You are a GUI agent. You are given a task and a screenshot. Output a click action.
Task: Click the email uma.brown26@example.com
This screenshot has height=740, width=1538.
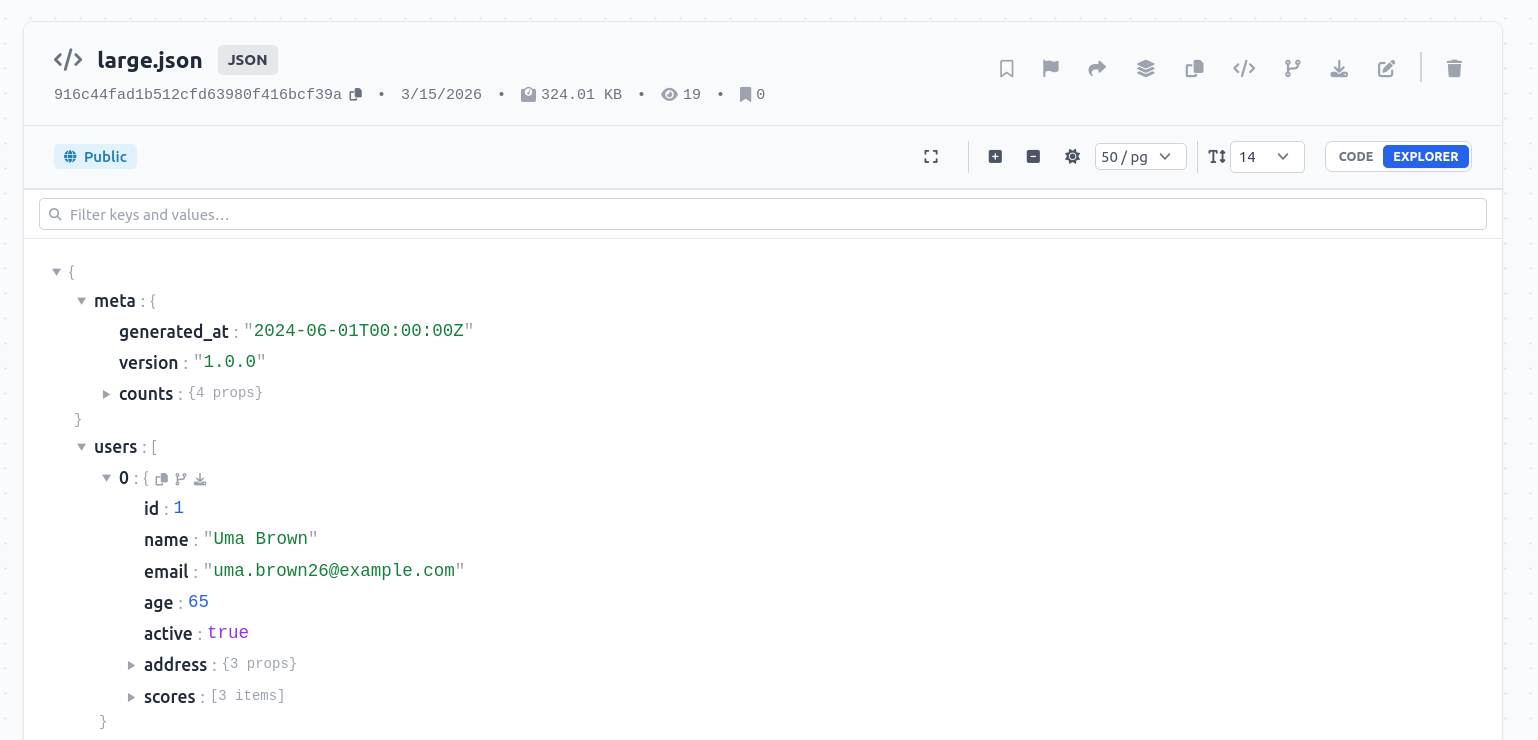click(x=334, y=571)
